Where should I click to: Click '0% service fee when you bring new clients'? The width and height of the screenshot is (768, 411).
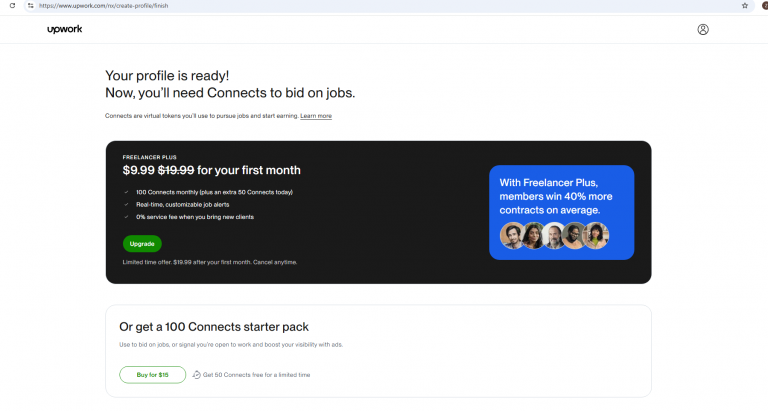[195, 217]
